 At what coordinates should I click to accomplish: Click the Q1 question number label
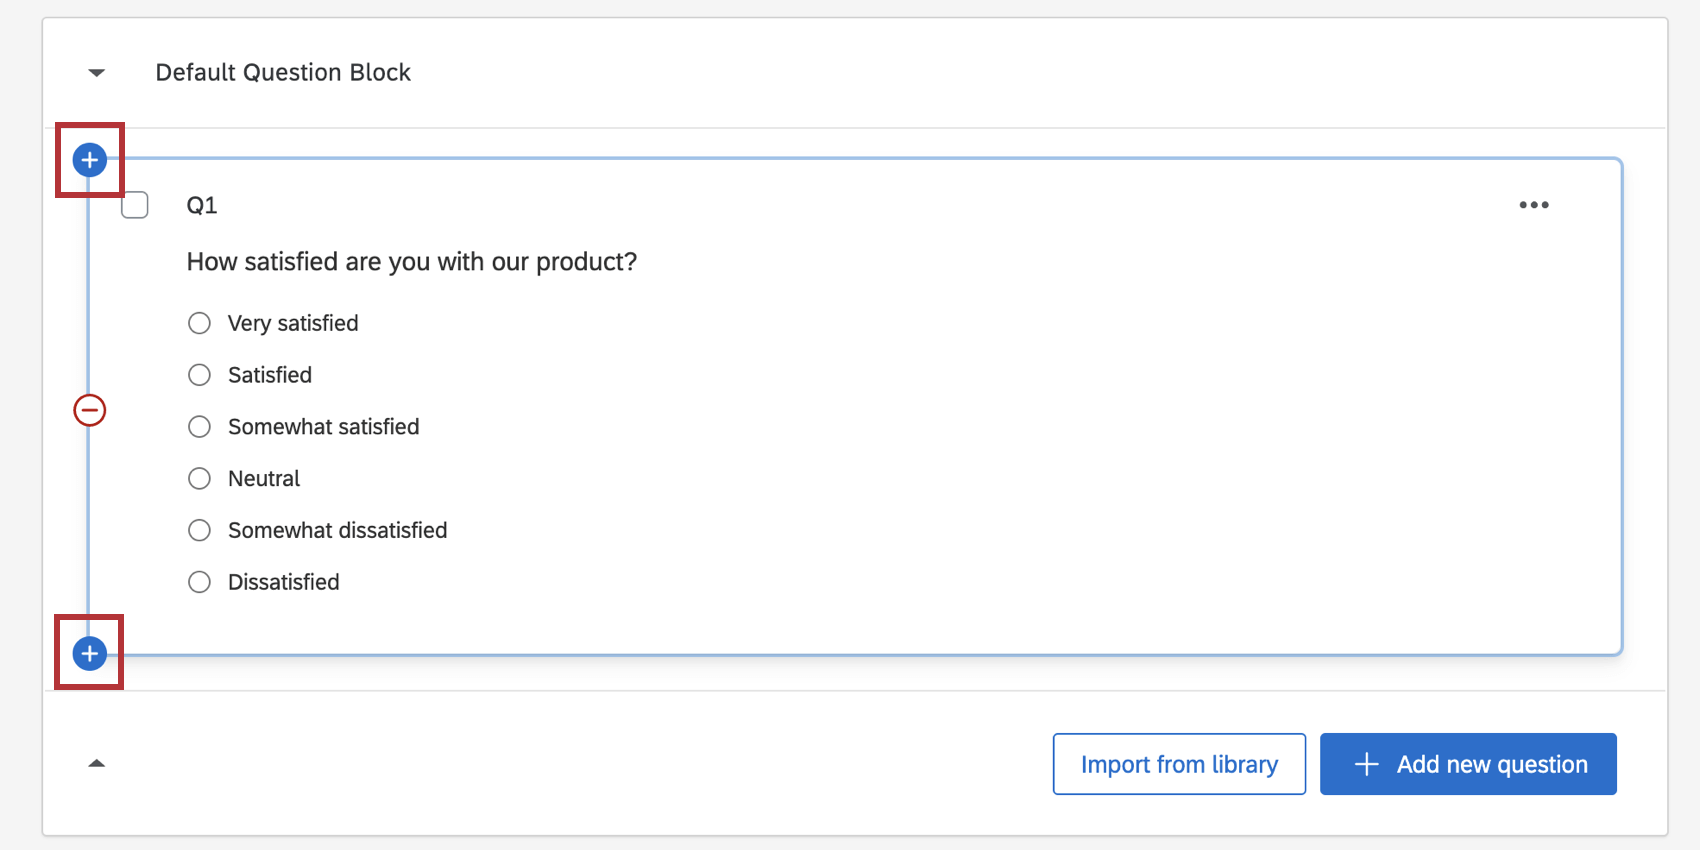coord(202,205)
